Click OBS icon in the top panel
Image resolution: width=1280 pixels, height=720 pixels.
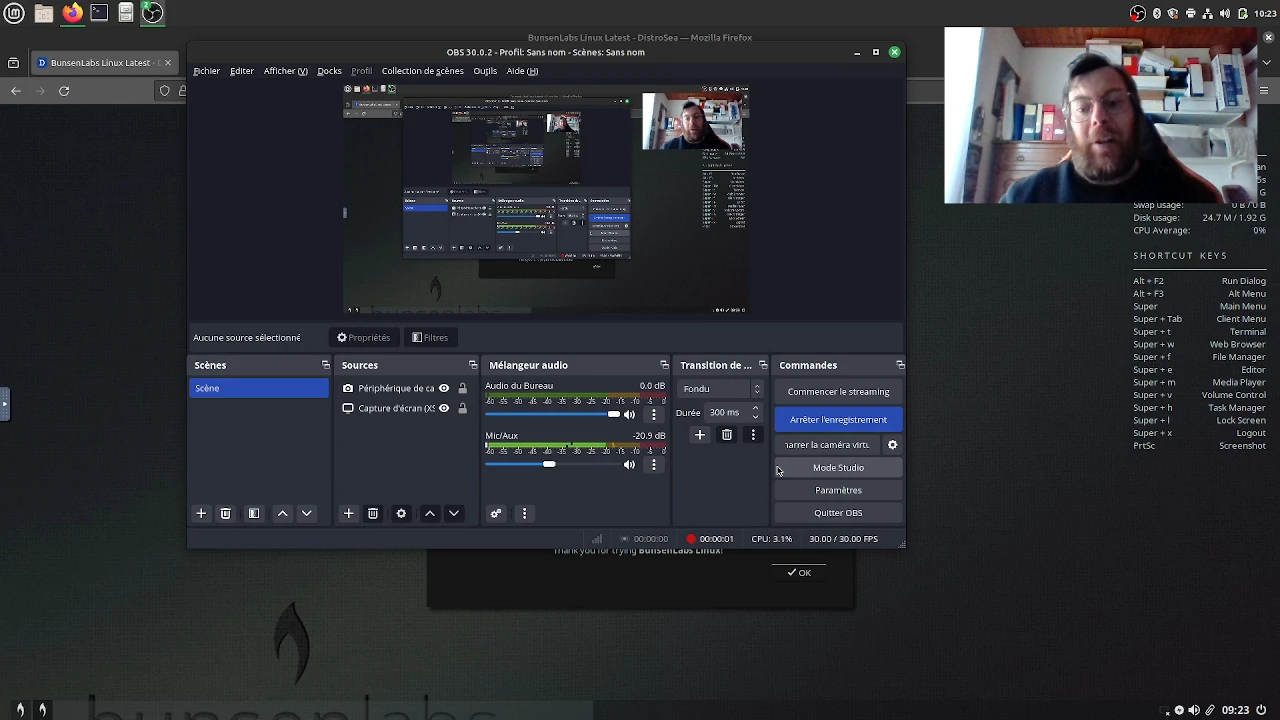pos(152,13)
